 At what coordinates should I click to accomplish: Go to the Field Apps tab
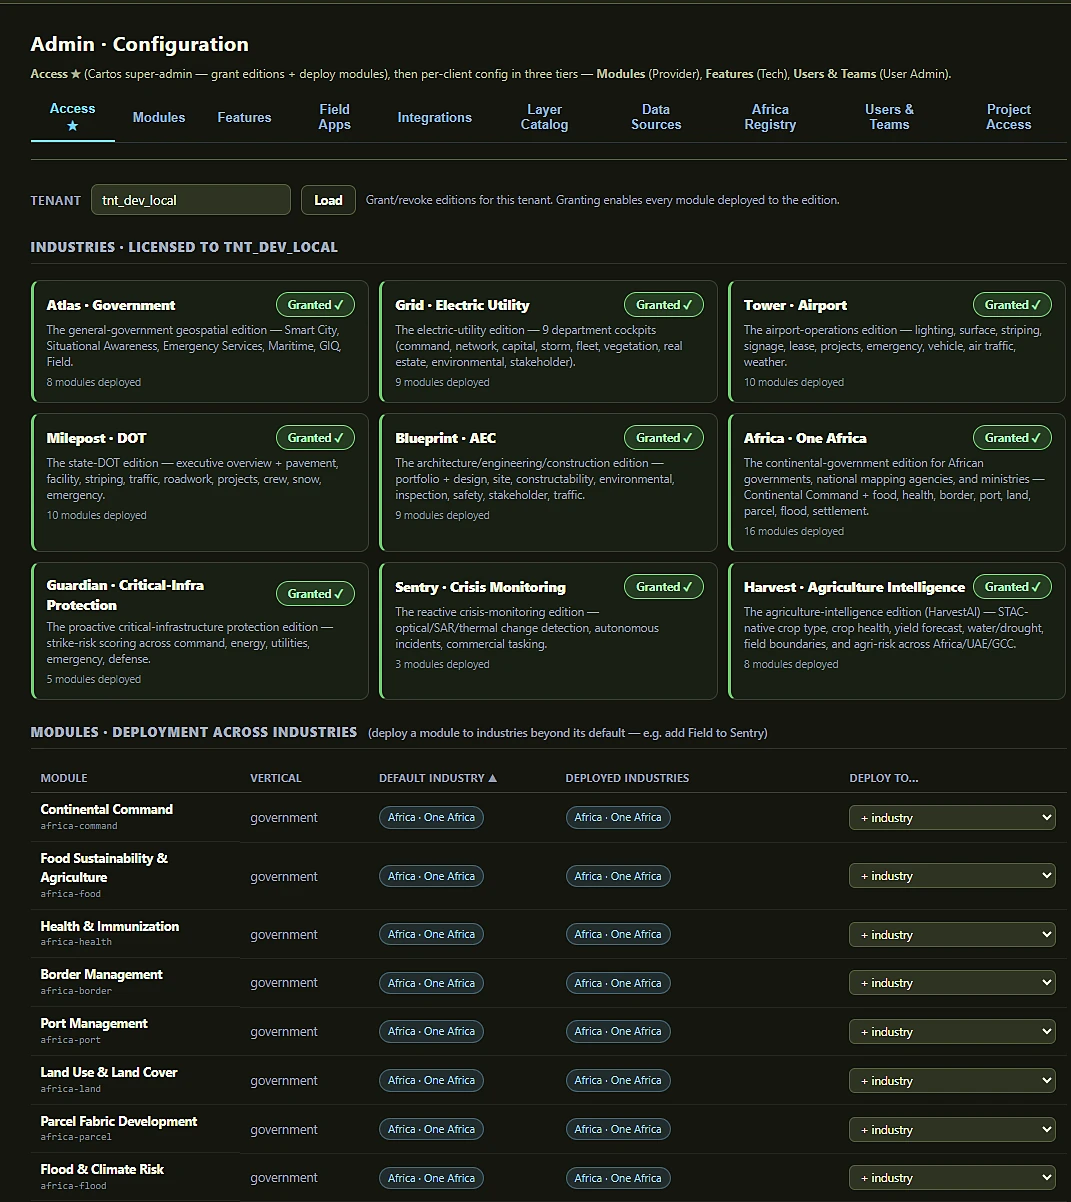334,117
